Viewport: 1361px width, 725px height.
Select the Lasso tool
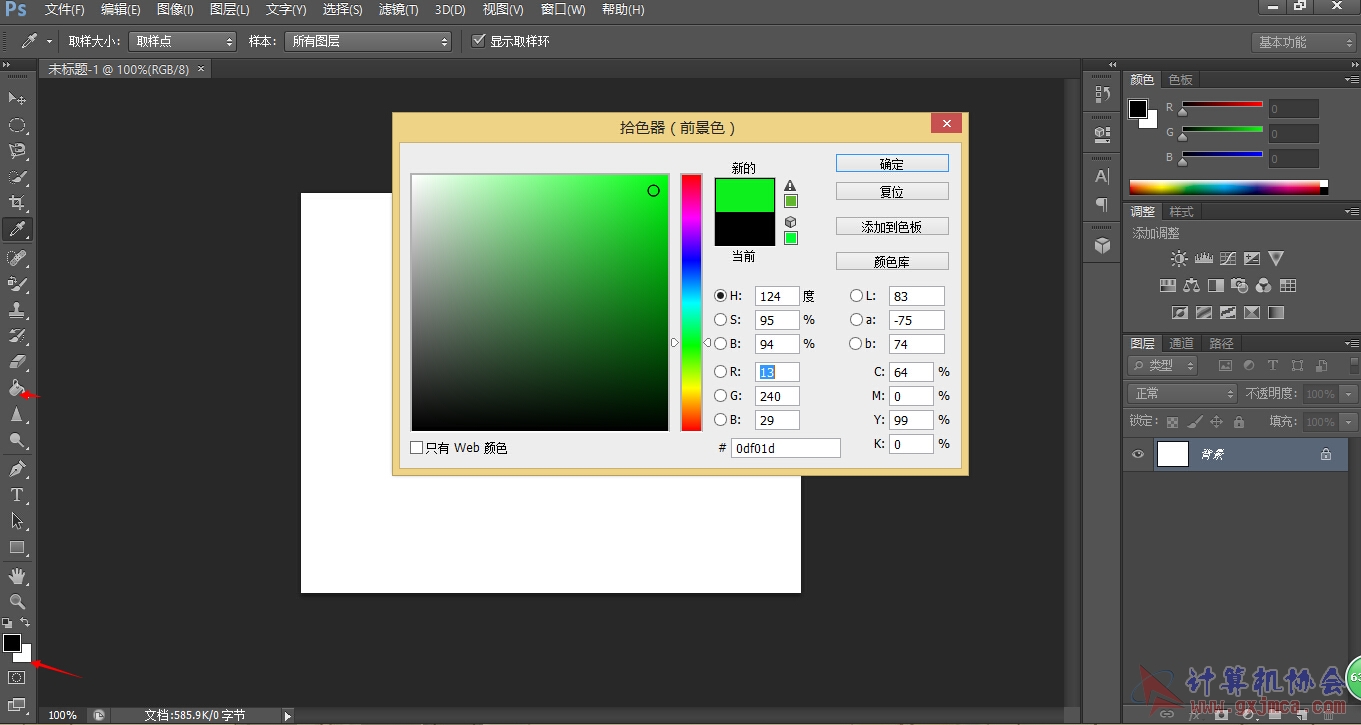(17, 151)
